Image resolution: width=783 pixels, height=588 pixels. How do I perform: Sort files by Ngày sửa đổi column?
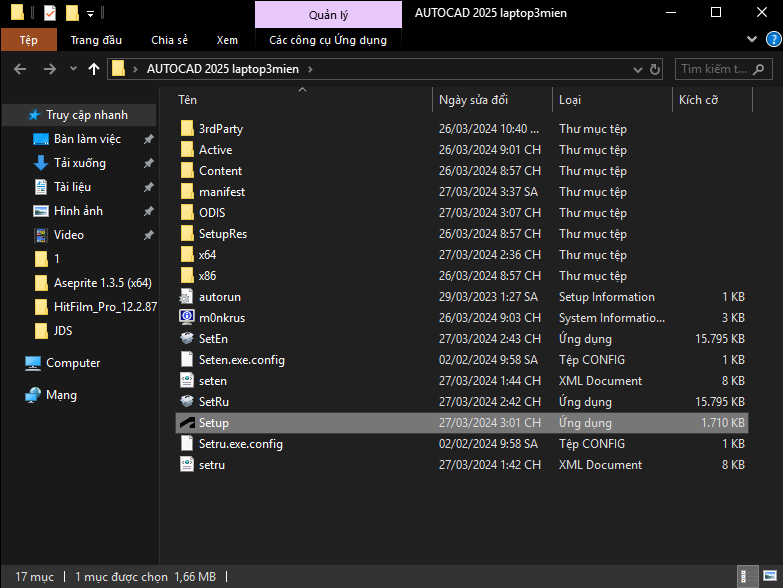click(x=473, y=100)
